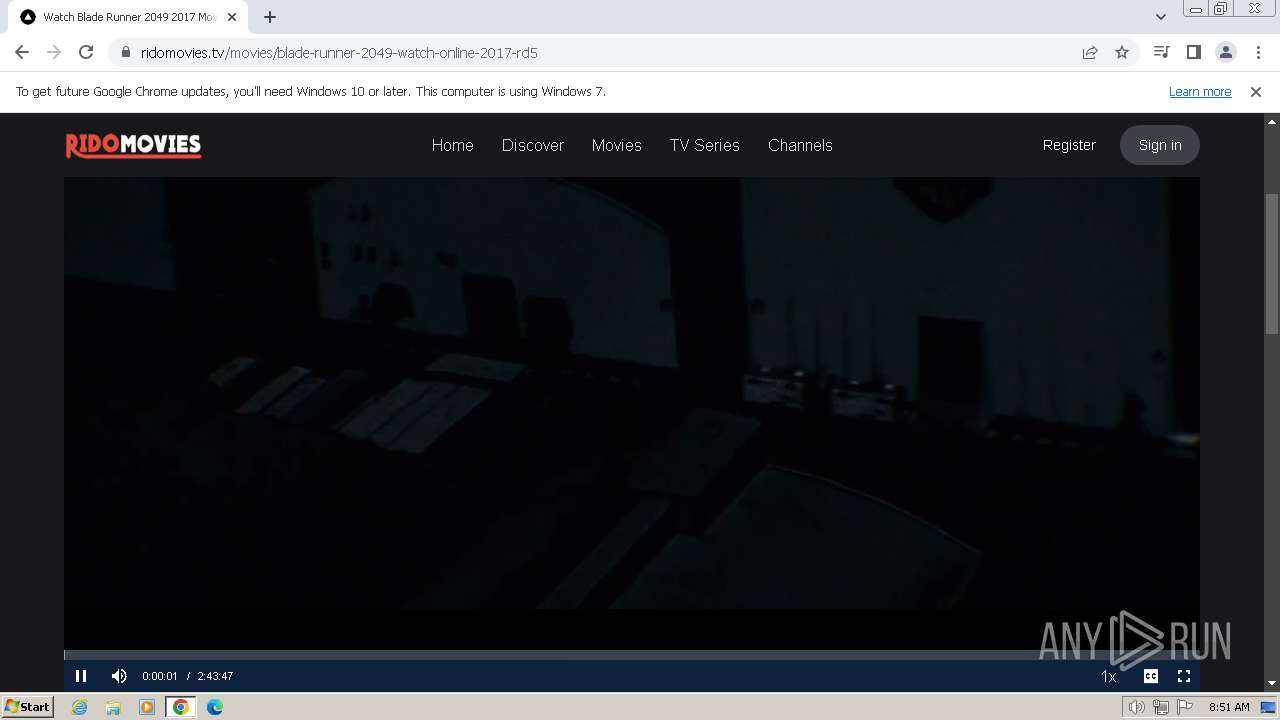Bookmark this tab with star
This screenshot has width=1280, height=720.
1122,52
